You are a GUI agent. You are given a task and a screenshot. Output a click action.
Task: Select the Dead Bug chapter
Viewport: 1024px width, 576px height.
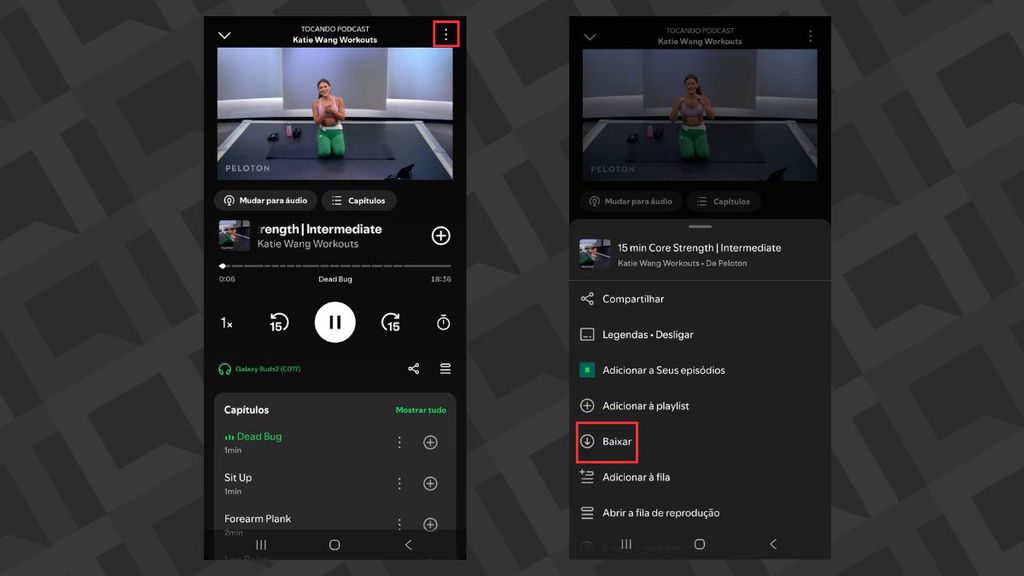253,441
